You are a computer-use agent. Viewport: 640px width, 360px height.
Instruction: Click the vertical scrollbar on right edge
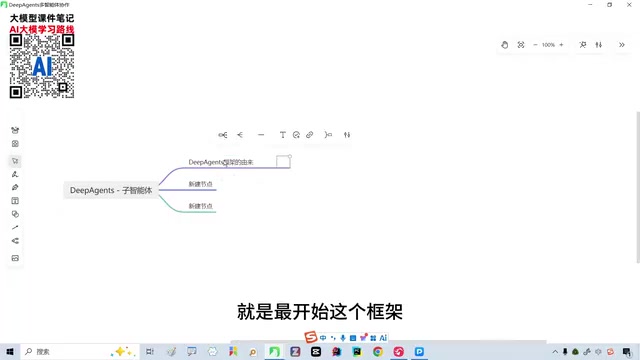tap(638, 187)
